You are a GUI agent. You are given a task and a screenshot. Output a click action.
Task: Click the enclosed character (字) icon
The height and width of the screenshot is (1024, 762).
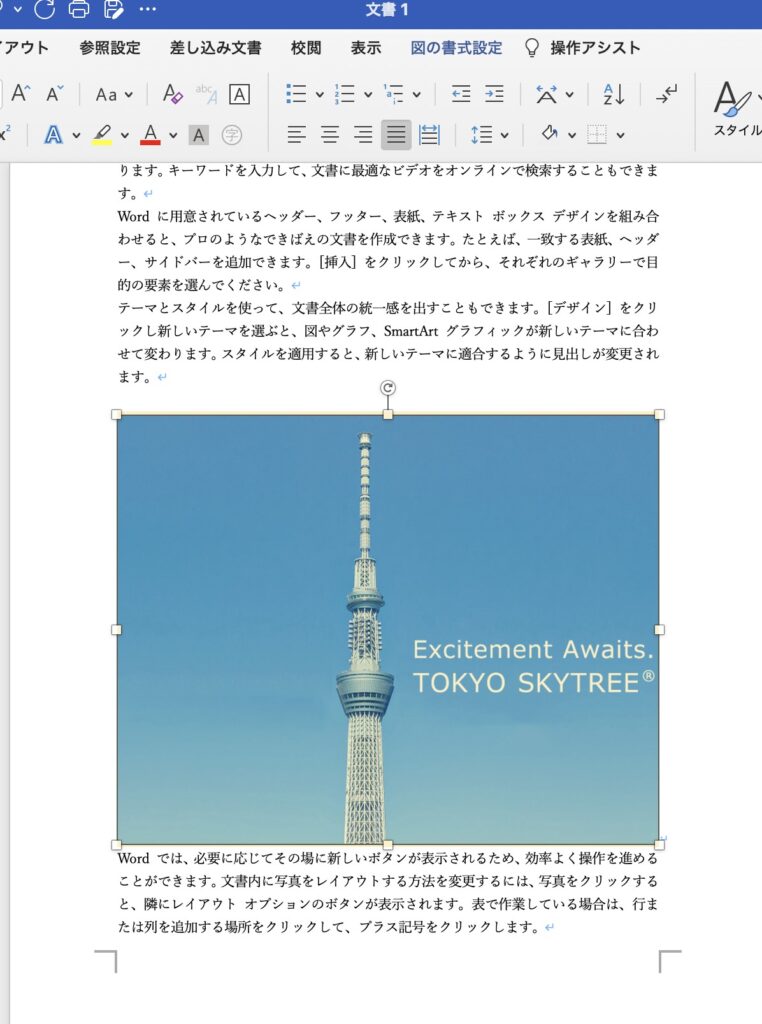[x=232, y=135]
